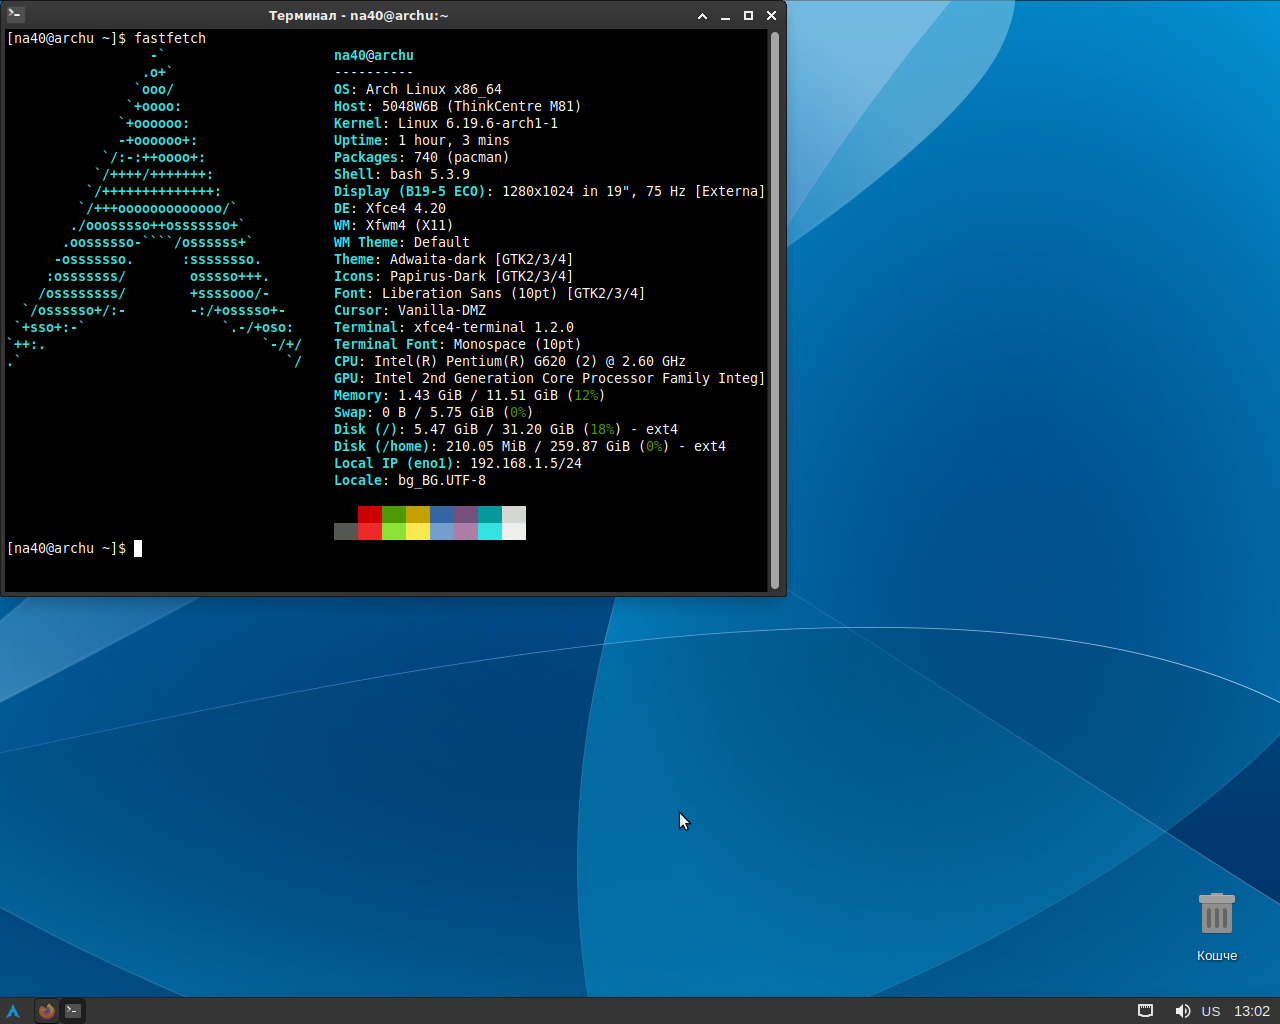The image size is (1280, 1024).
Task: Click the Display (B19-5 ECO) line
Action: 550,191
